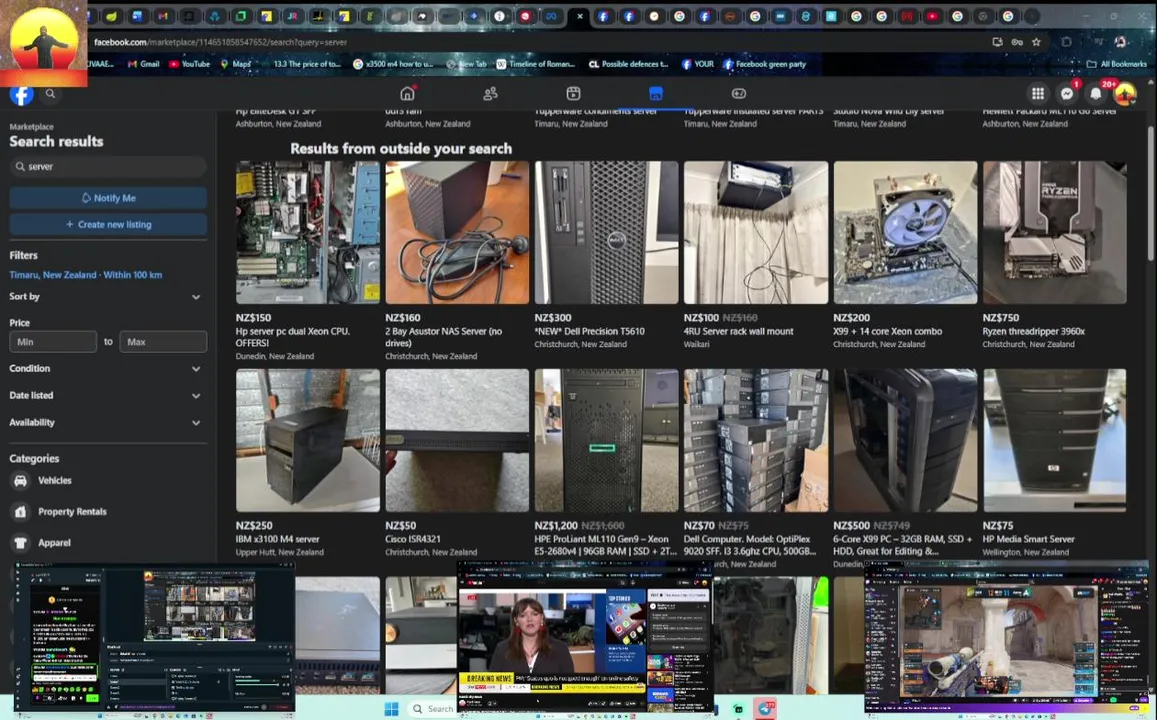Open the Facebook green party bookmark
The height and width of the screenshot is (720, 1157).
[764, 64]
